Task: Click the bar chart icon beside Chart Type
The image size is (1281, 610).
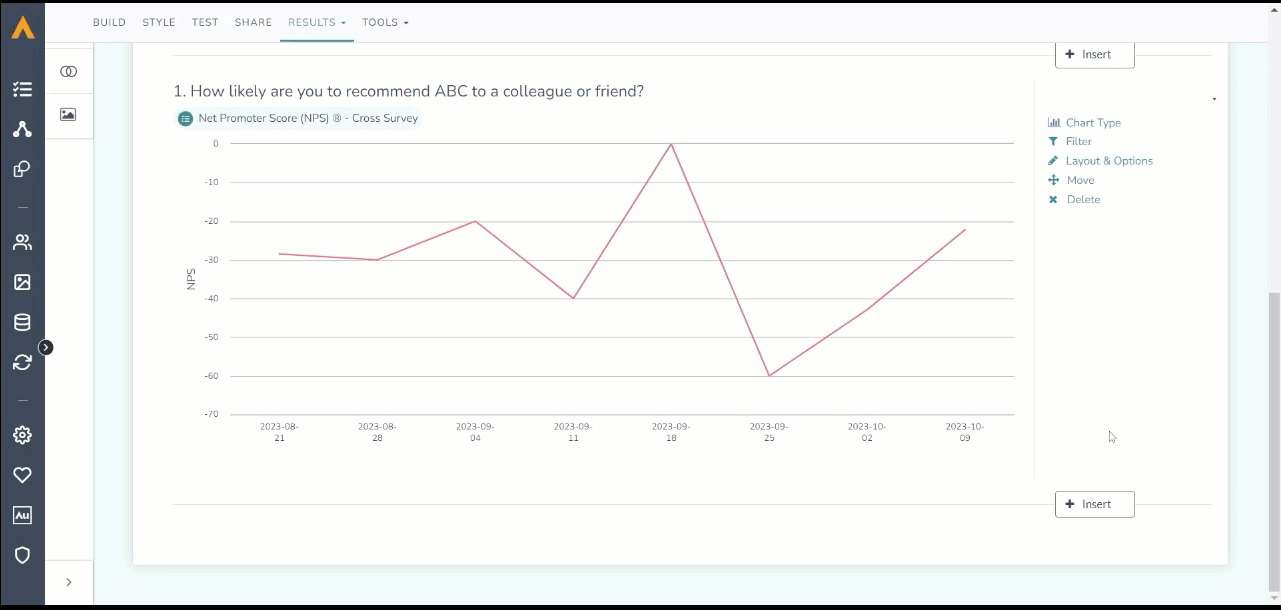Action: coord(1054,122)
